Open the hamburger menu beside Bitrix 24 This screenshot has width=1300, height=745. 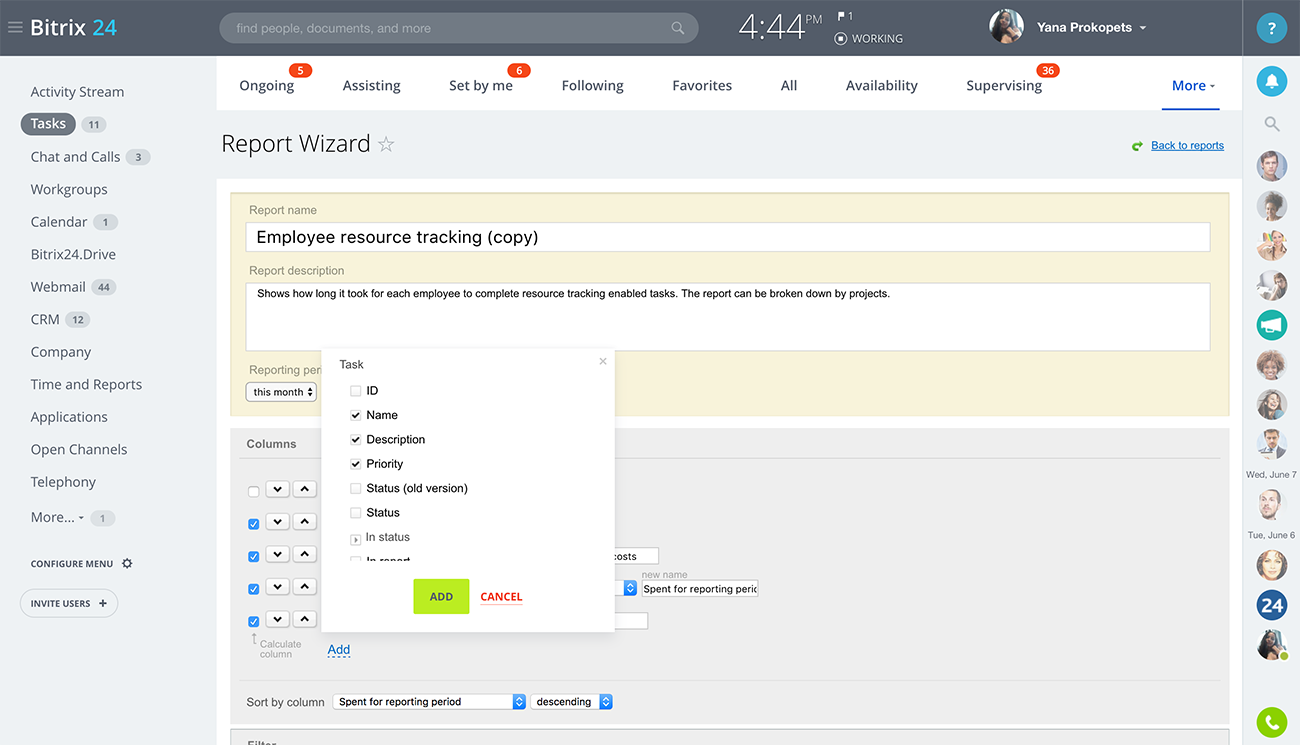pyautogui.click(x=14, y=28)
